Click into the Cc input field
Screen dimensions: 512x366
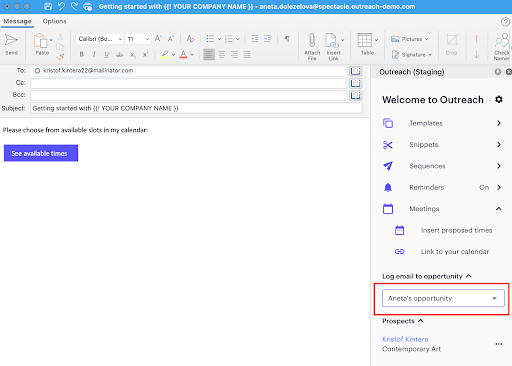point(188,83)
